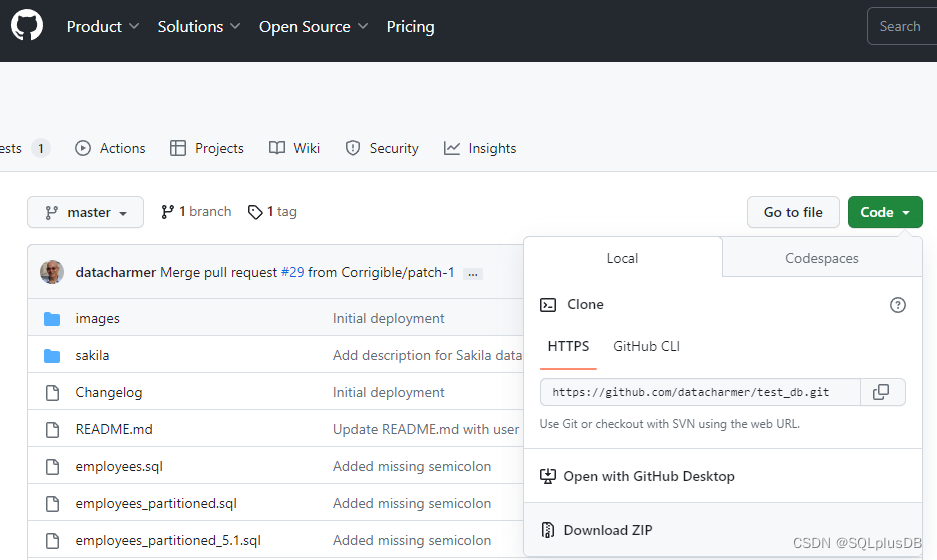Open the Open Source dropdown

coord(313,27)
